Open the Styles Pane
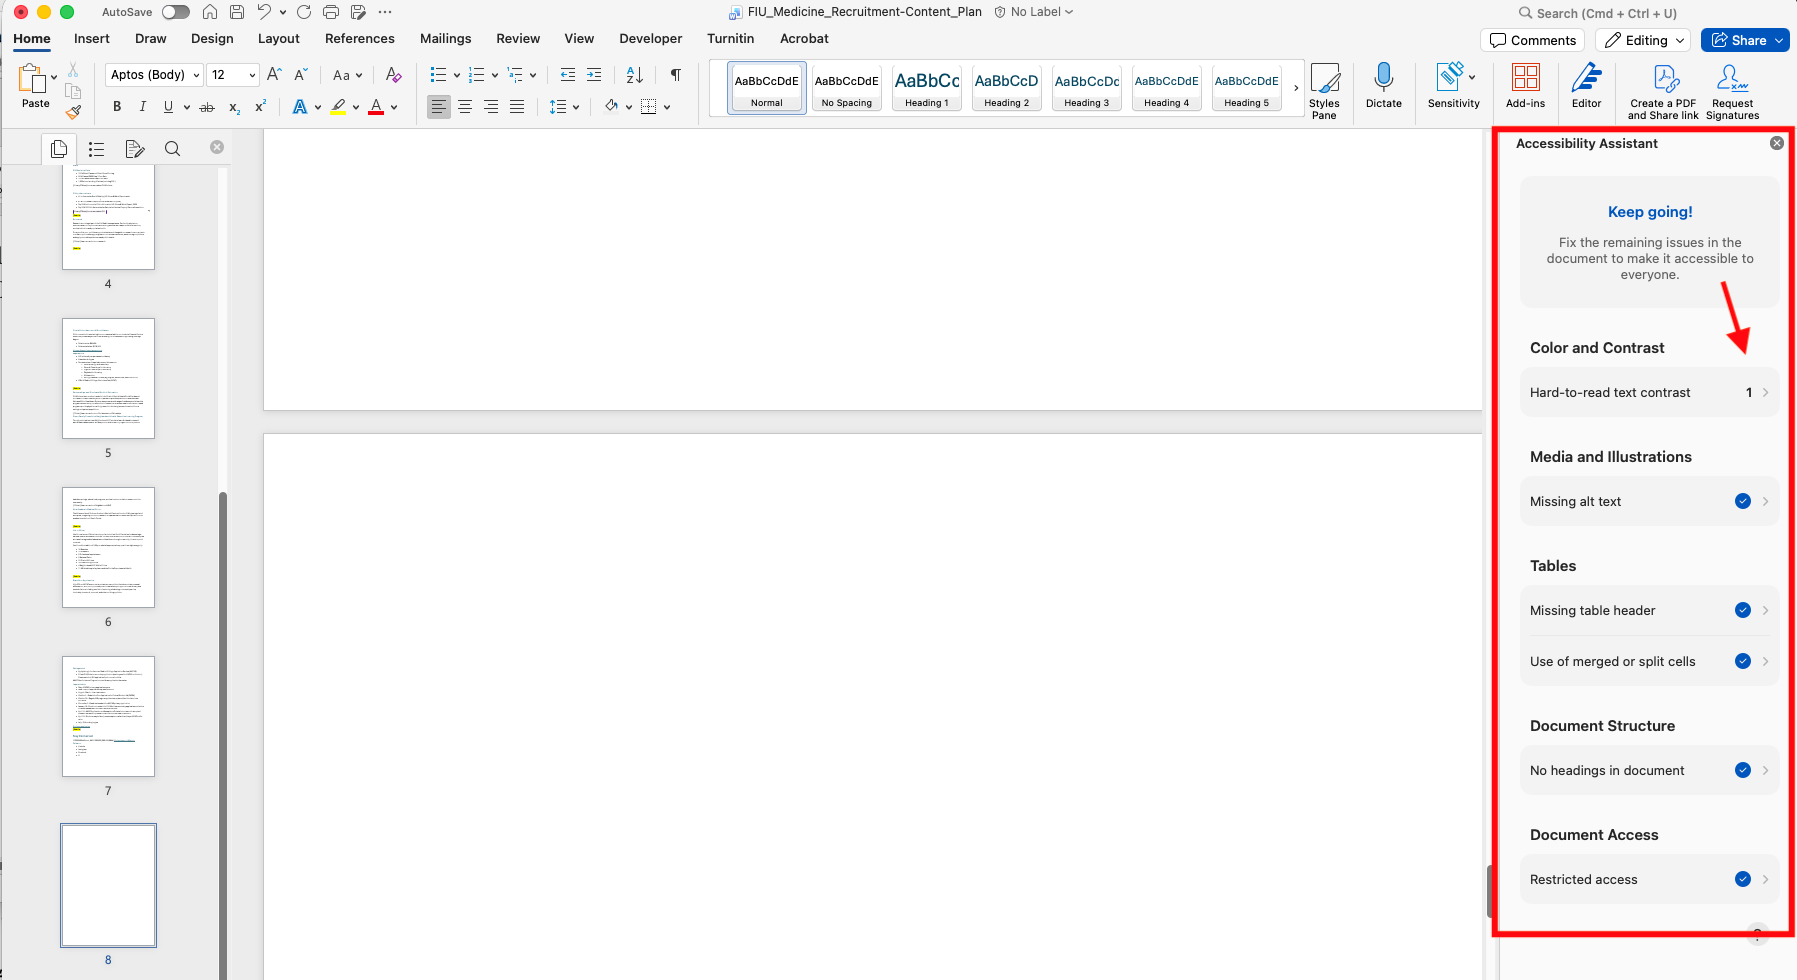Image resolution: width=1797 pixels, height=980 pixels. click(1325, 91)
